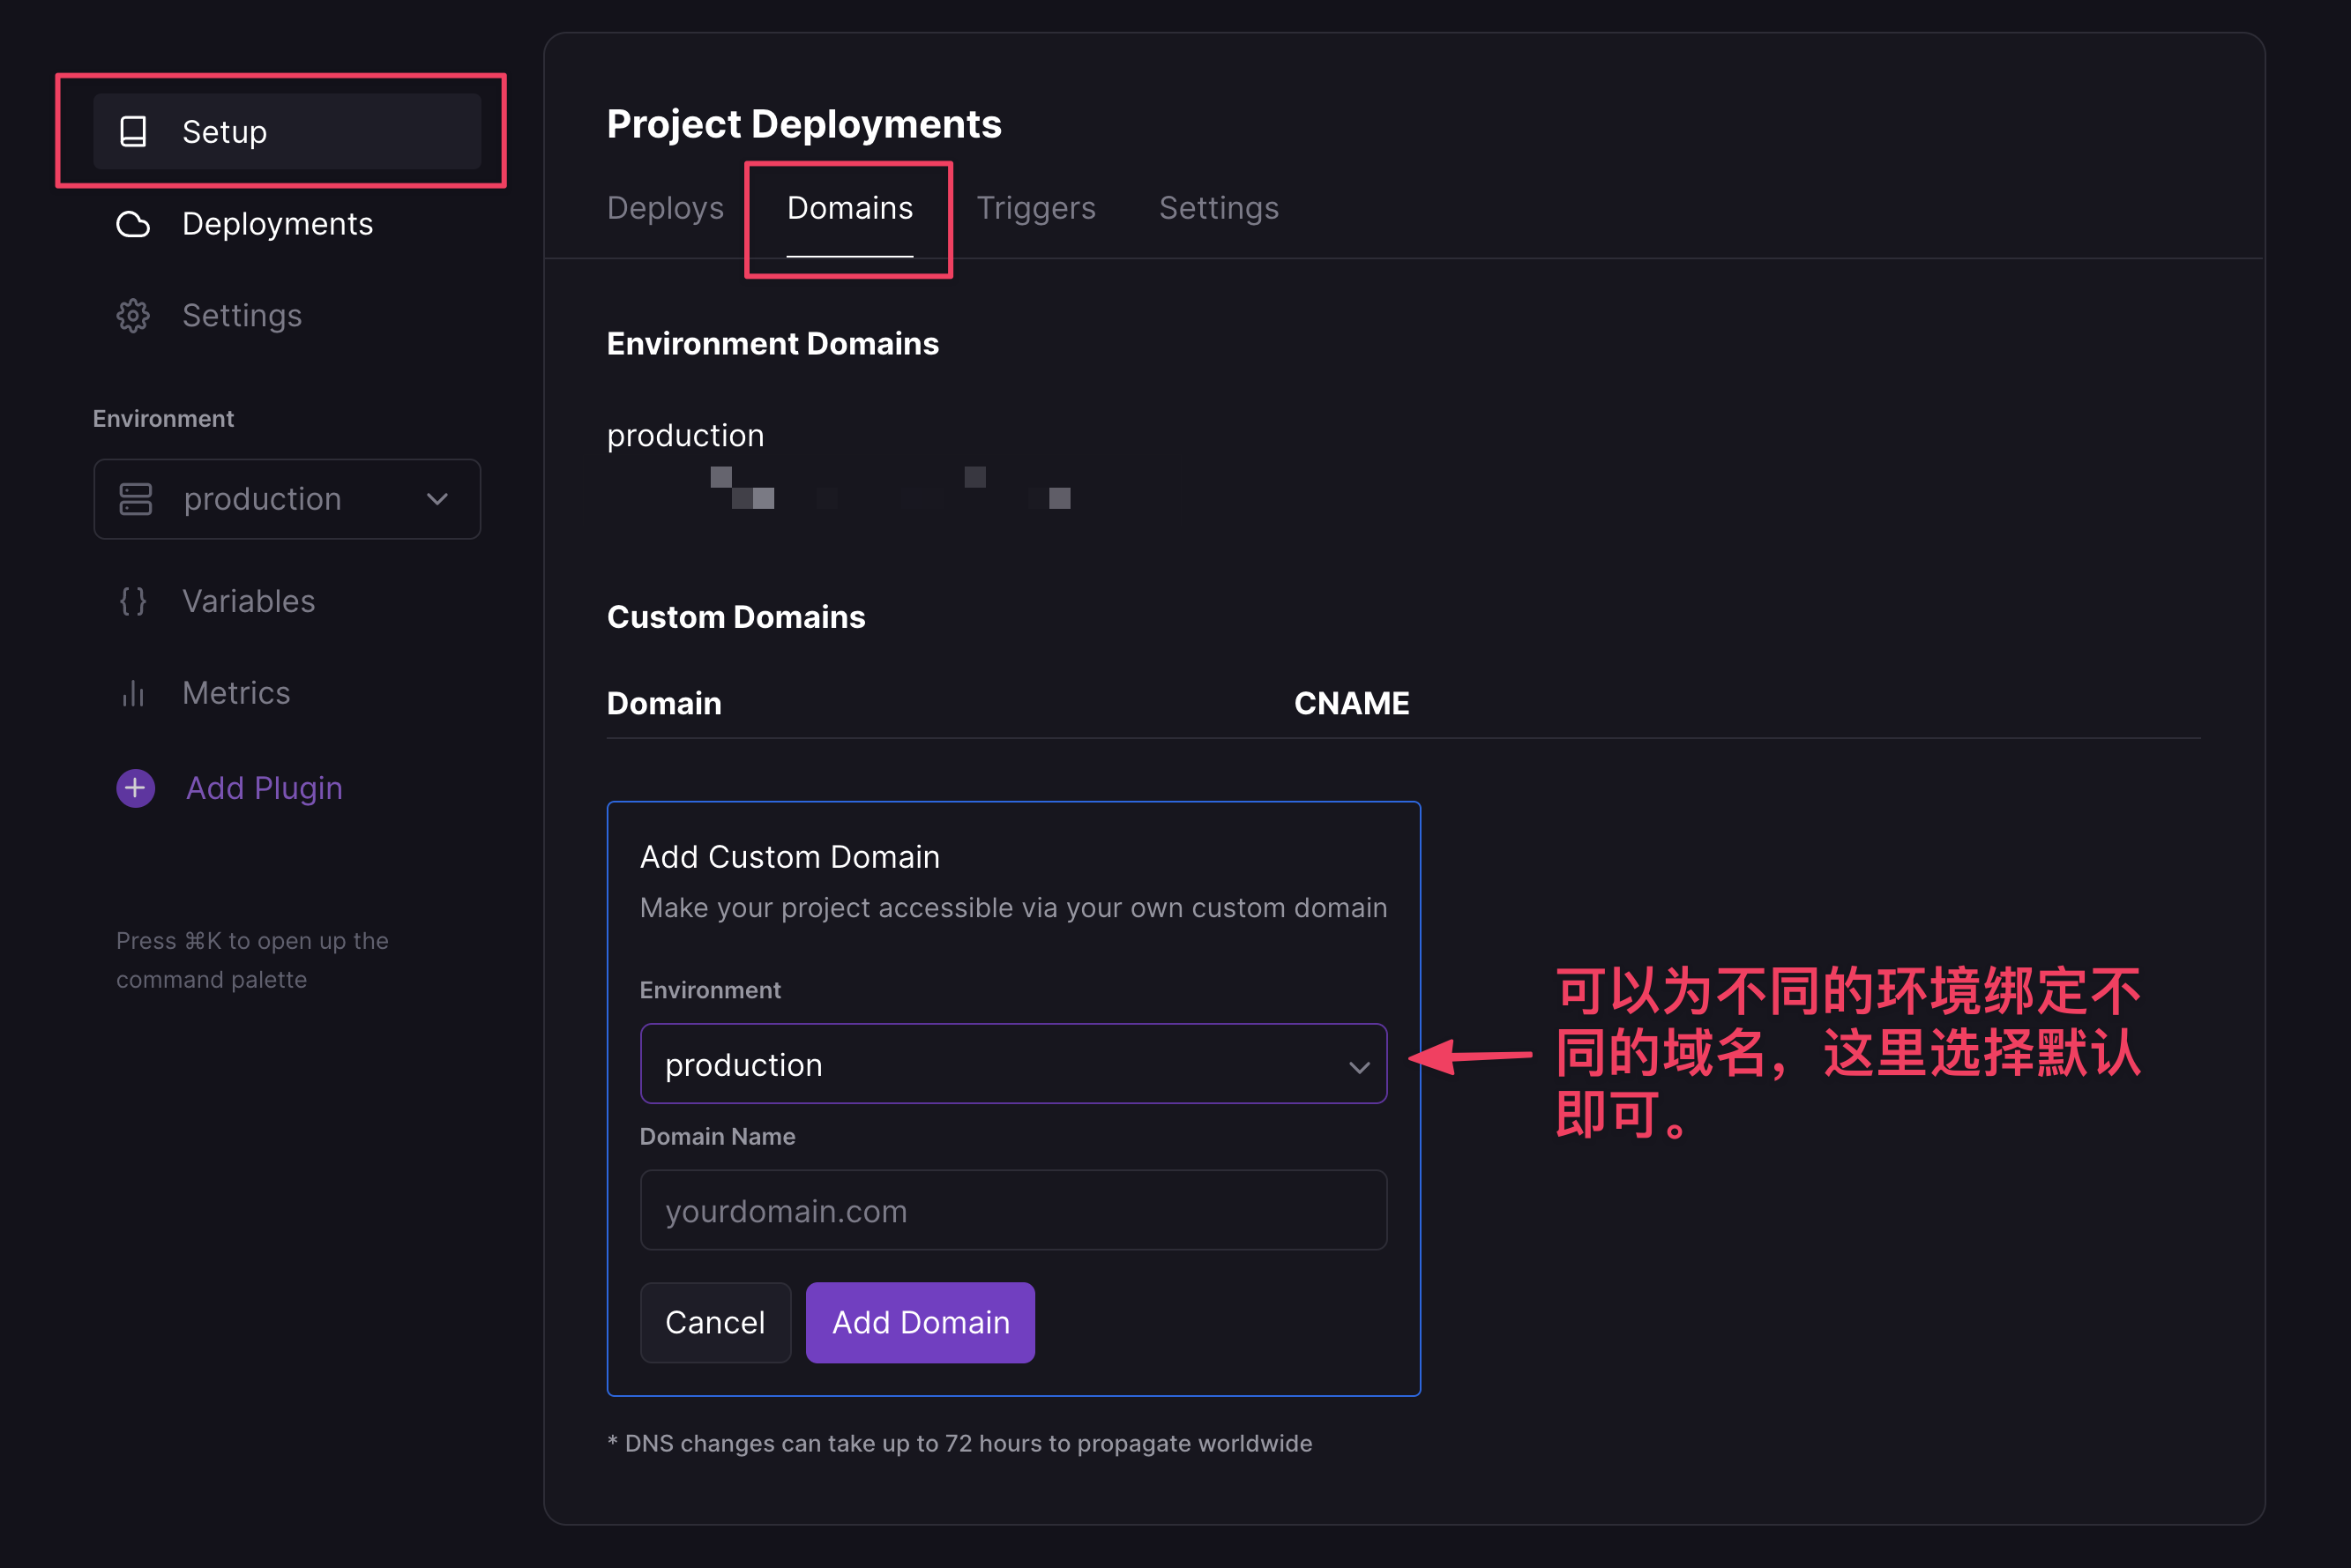The height and width of the screenshot is (1568, 2351).
Task: Click the Add Domain button
Action: (x=920, y=1322)
